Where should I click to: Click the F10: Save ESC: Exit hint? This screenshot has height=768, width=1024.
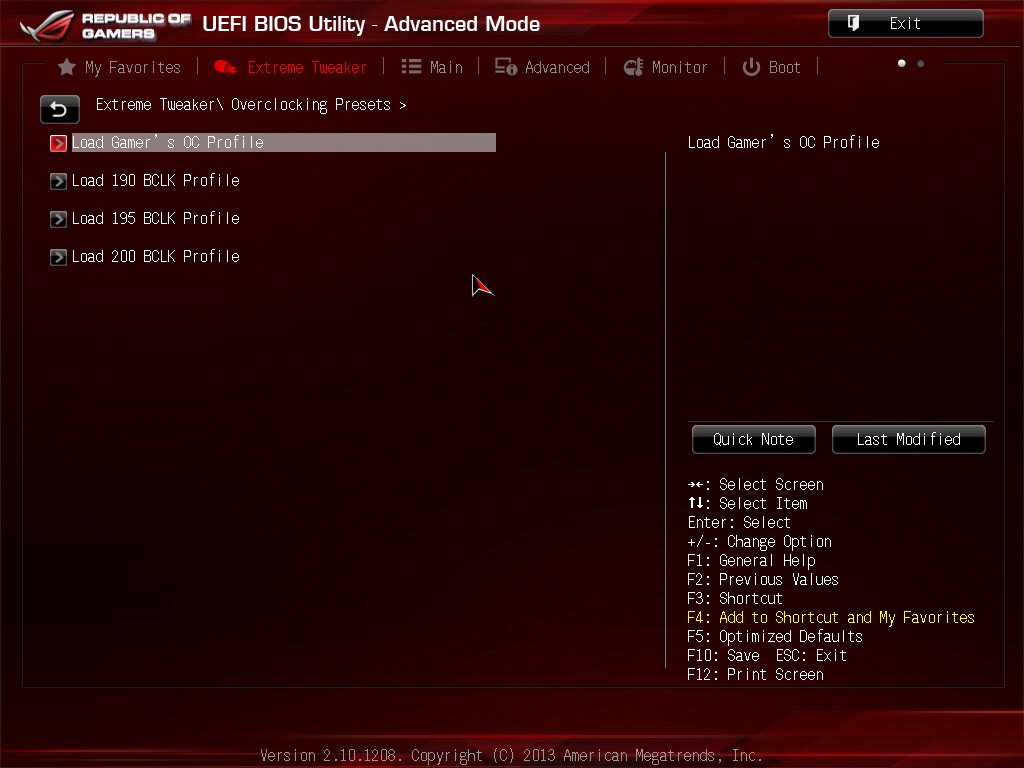pos(767,655)
